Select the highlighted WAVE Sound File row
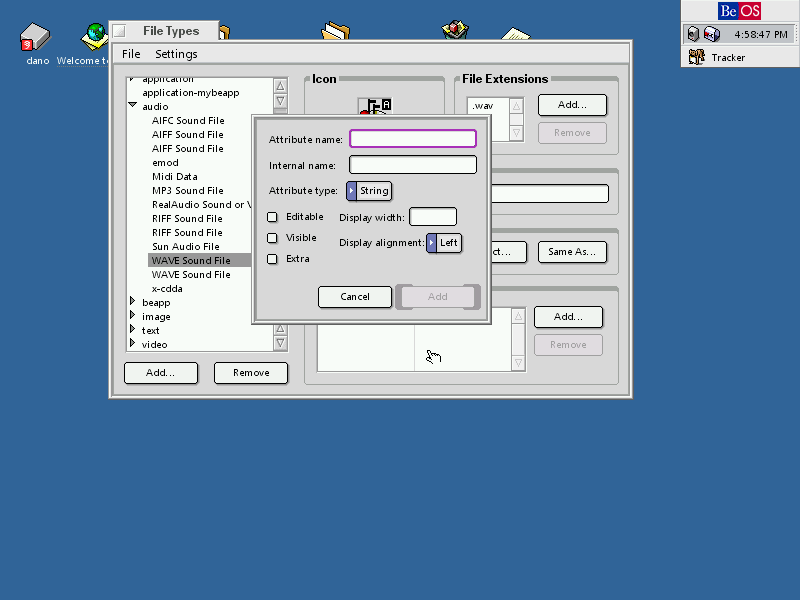800x600 pixels. pyautogui.click(x=199, y=261)
